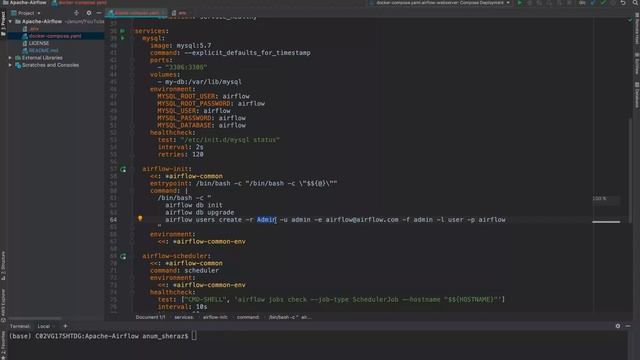
Task: Click the highlighted 'Admin' word on line 64
Action: [x=267, y=220]
